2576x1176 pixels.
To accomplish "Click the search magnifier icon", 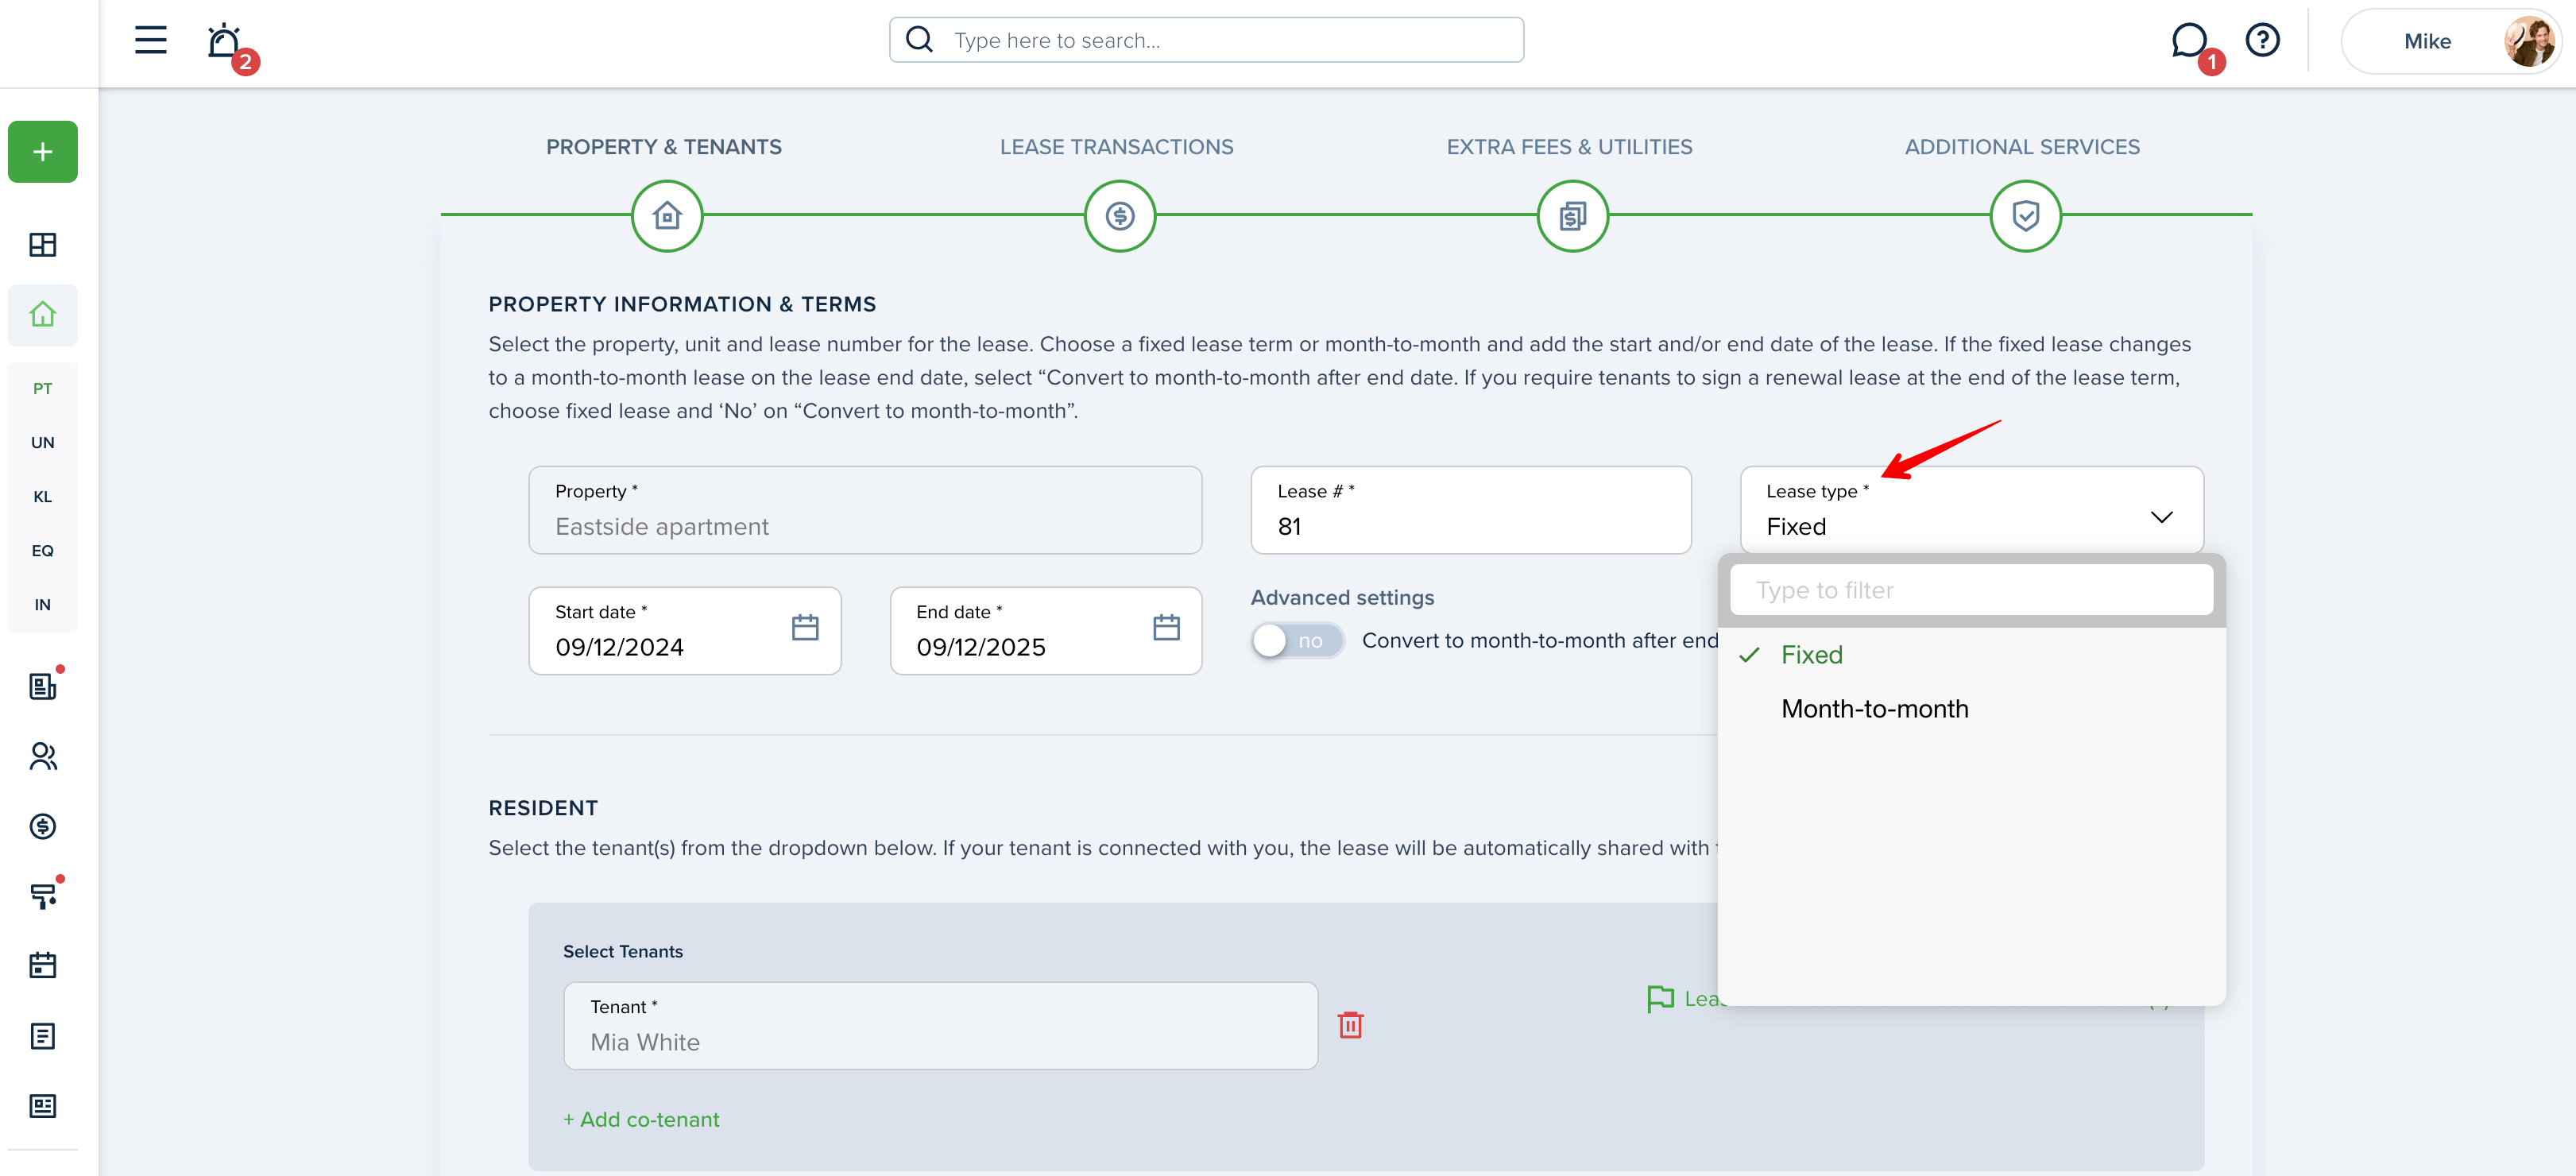I will pos(919,40).
